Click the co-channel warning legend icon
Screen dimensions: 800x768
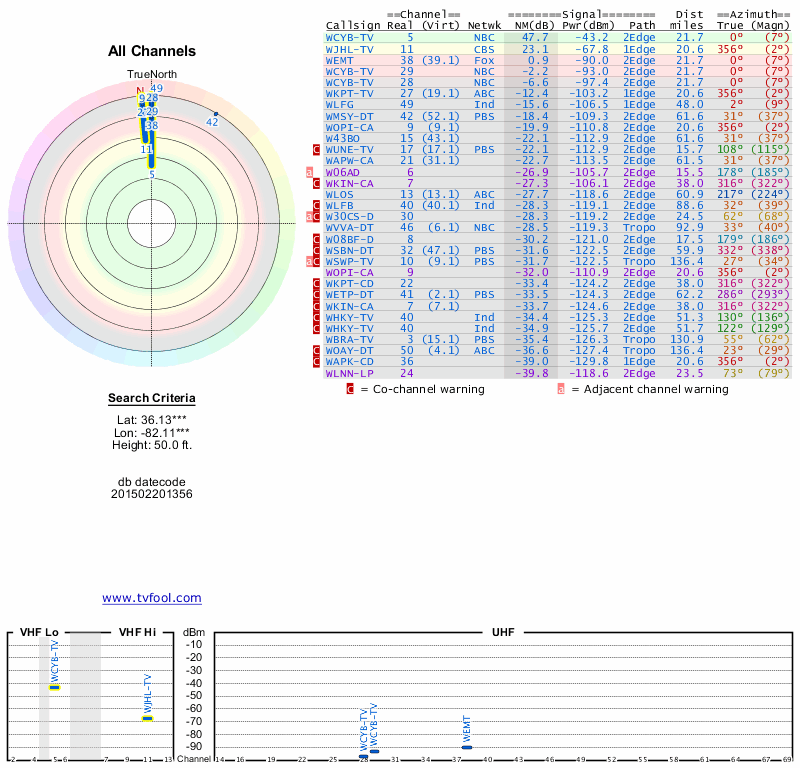click(350, 389)
